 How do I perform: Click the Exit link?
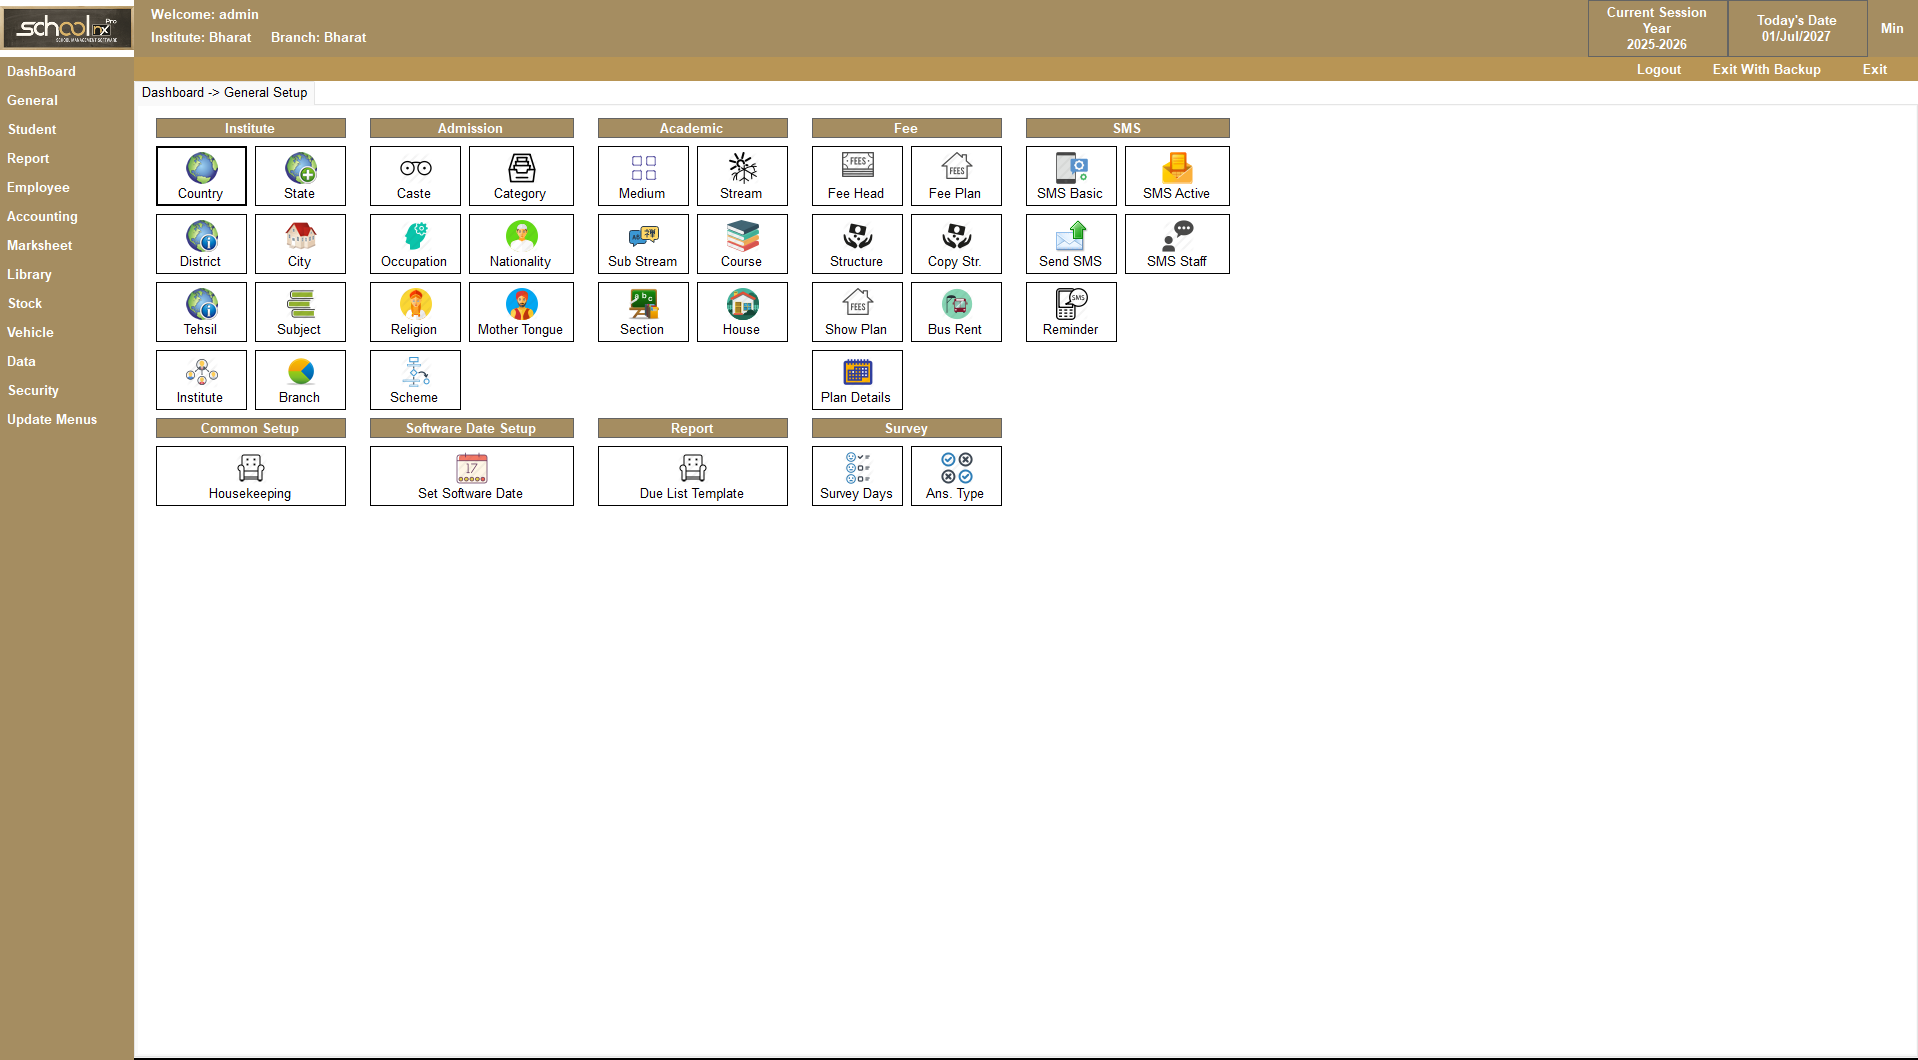point(1875,69)
